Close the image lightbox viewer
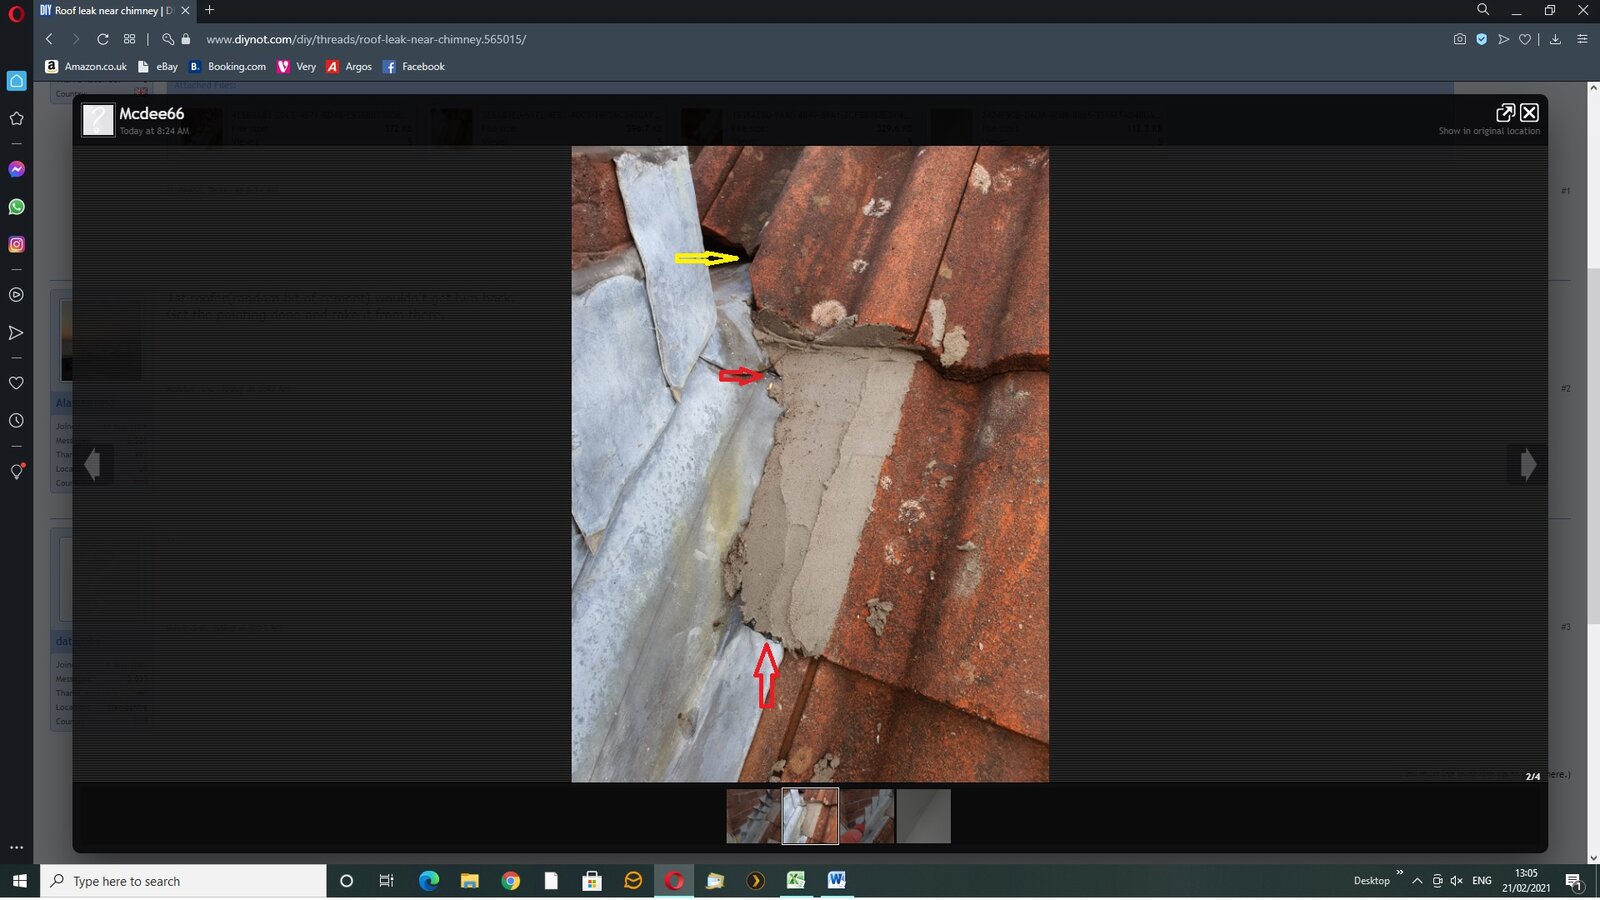1600x900 pixels. pos(1529,113)
